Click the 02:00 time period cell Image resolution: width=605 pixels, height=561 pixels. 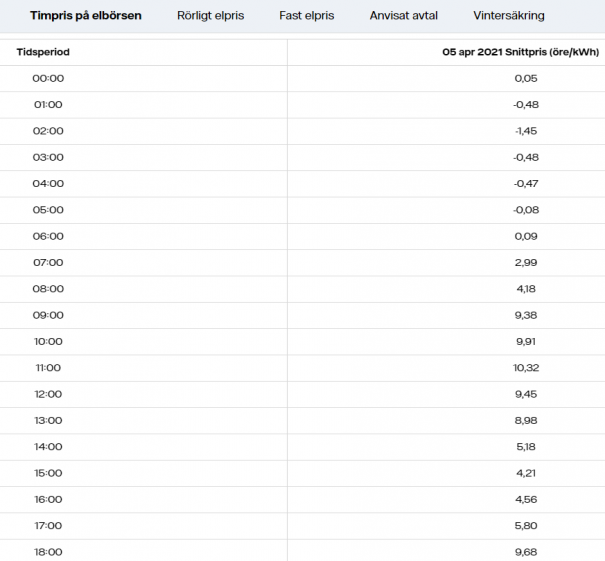click(x=48, y=131)
